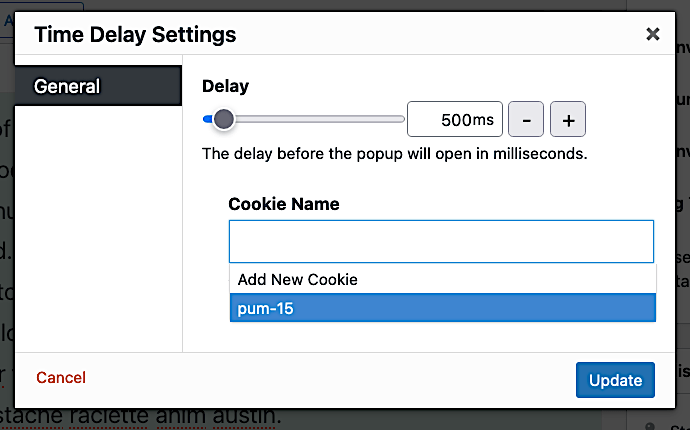Increase the delay with the plus button
This screenshot has height=430, width=690.
click(568, 119)
